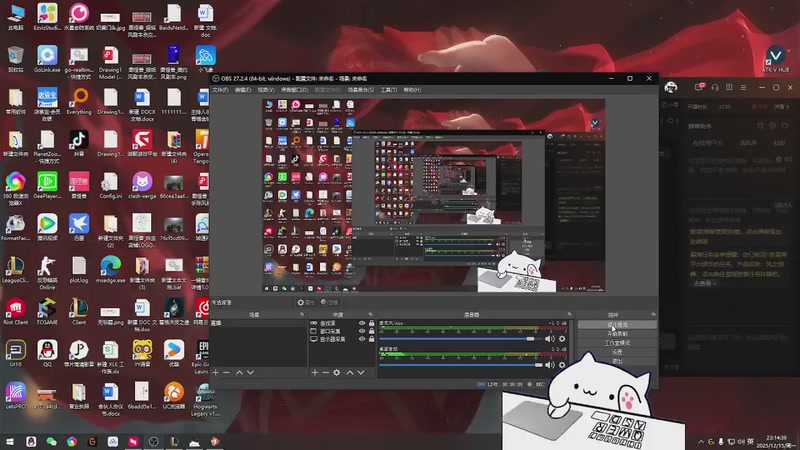The height and width of the screenshot is (450, 800).
Task: Open the 工具(T) menu in OBS
Action: coord(389,90)
